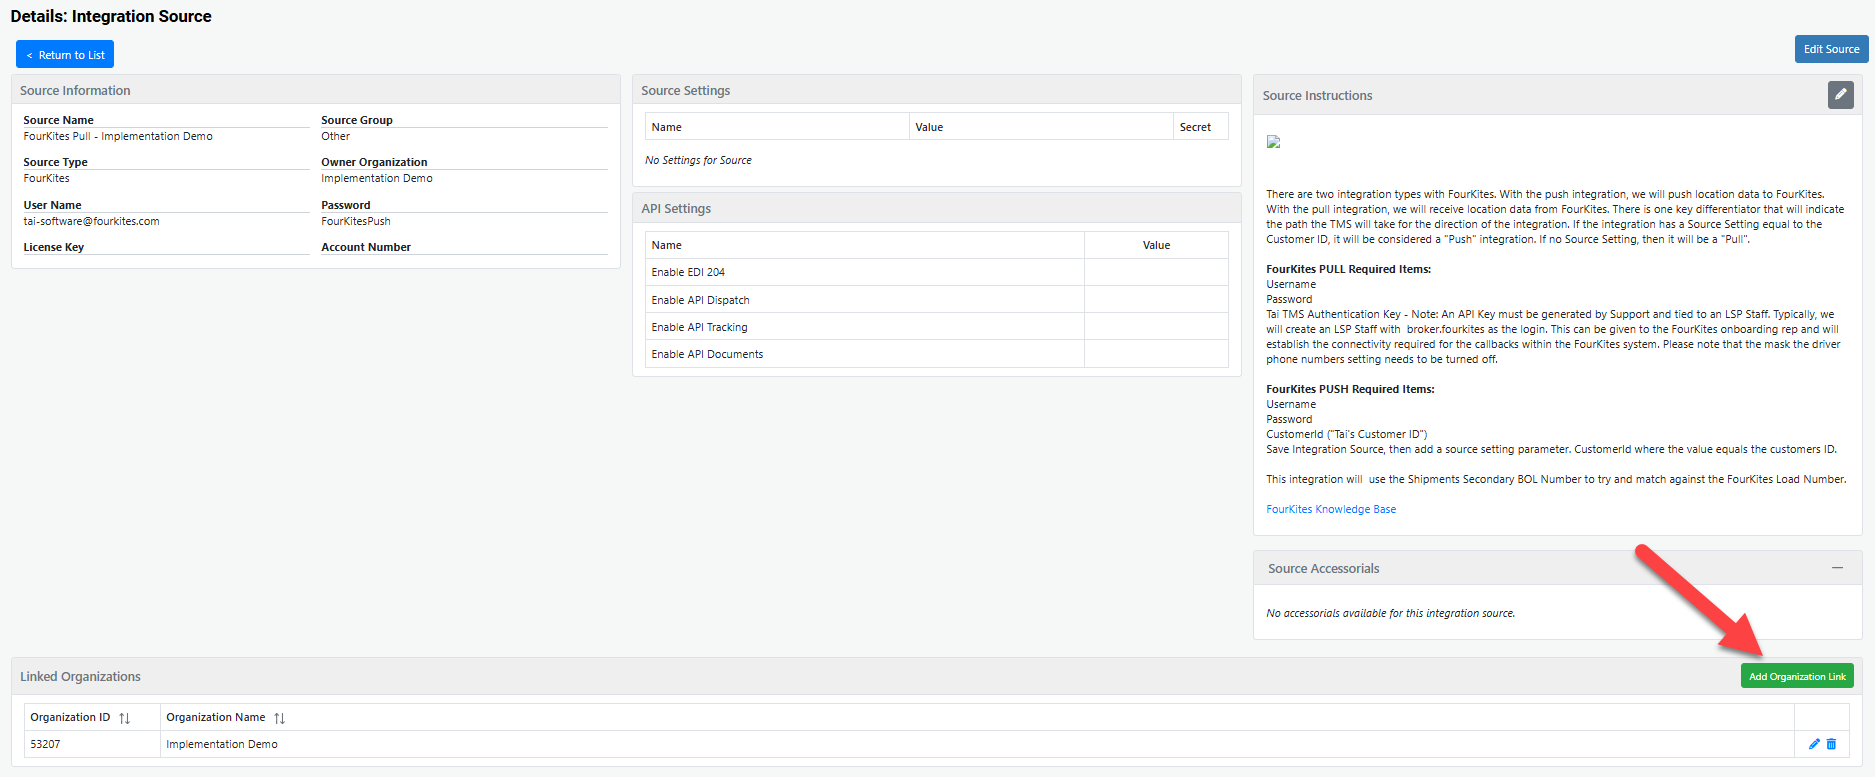Select the Enable API Documents row
Viewport: 1875px width, 777px height.
click(937, 354)
